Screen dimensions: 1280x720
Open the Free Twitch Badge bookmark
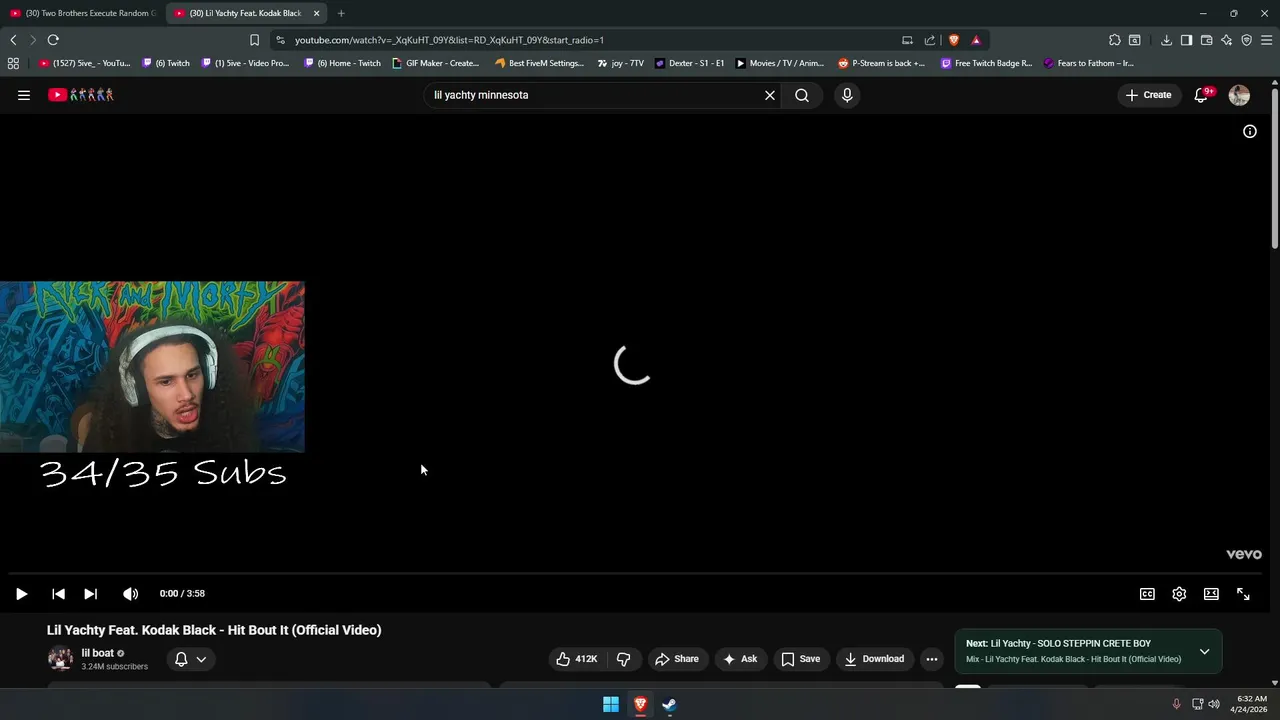987,63
